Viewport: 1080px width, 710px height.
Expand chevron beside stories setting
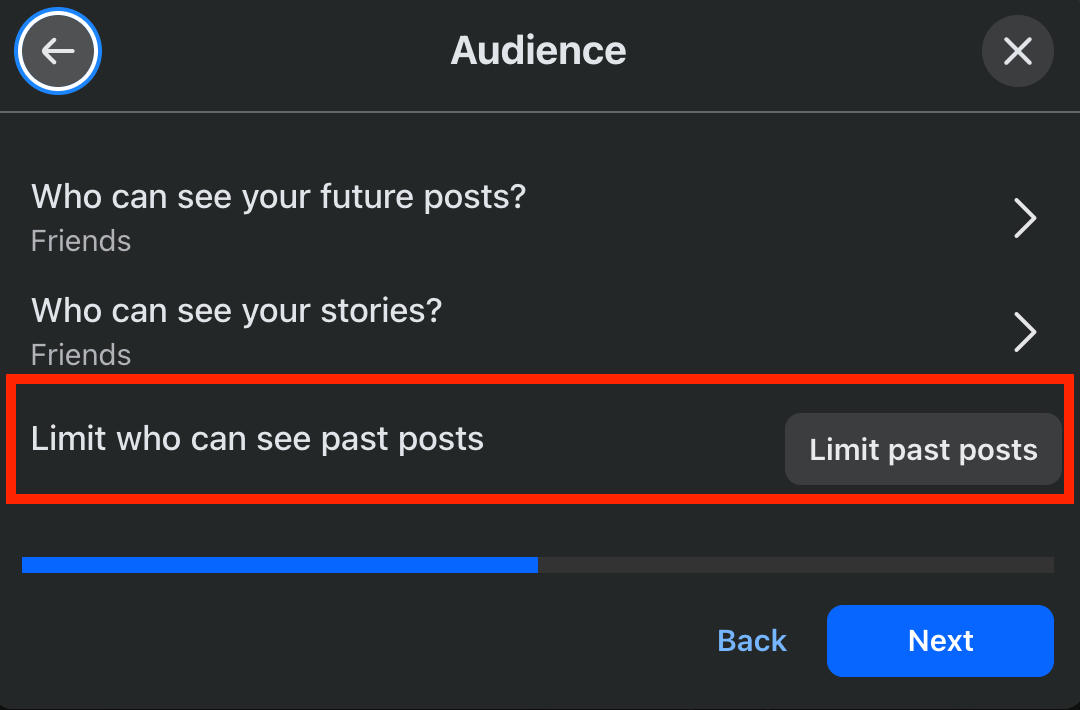coord(1025,332)
